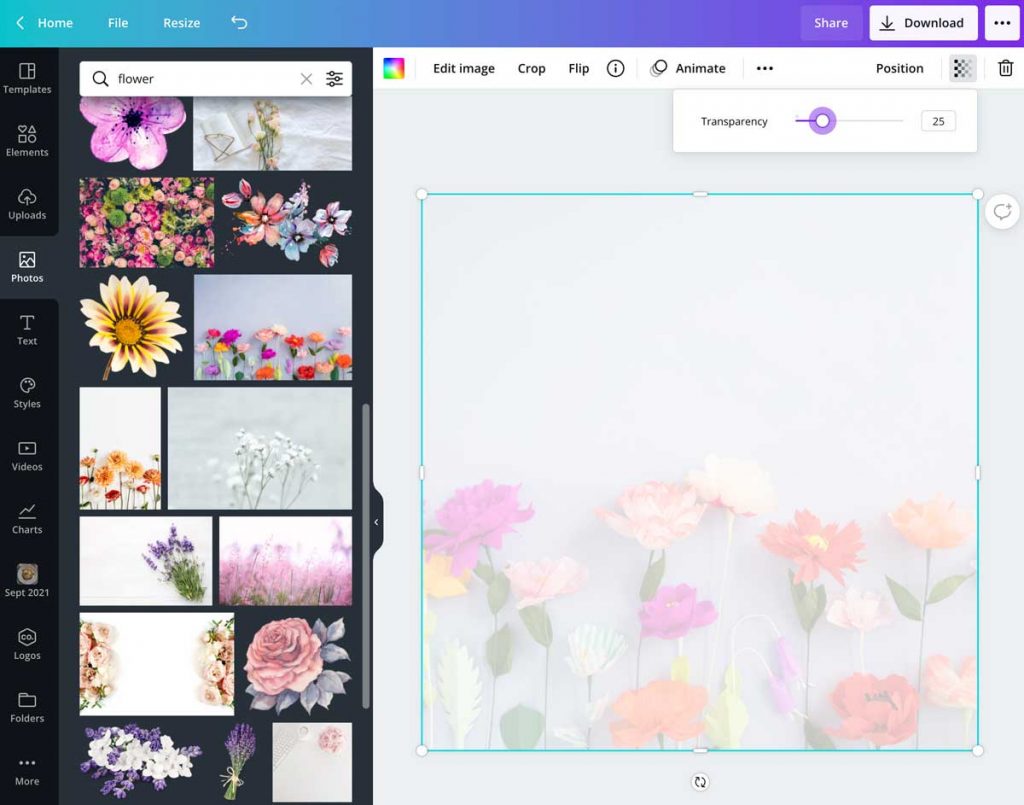This screenshot has height=805, width=1024.
Task: Open the Animate option for the image
Action: click(689, 68)
